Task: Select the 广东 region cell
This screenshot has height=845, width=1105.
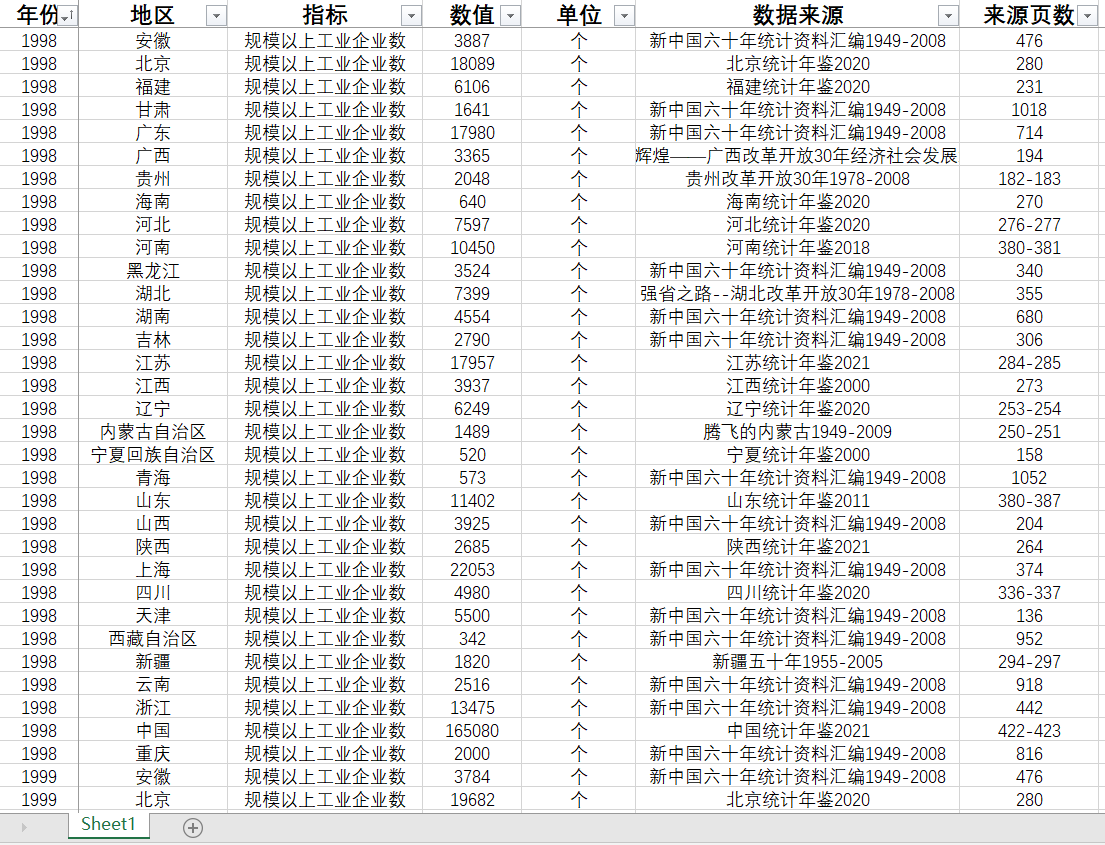Action: [x=153, y=132]
